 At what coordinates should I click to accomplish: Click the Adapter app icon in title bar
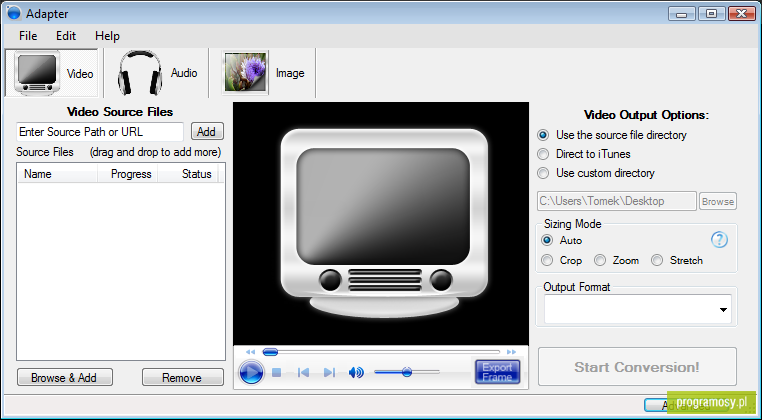tap(14, 13)
